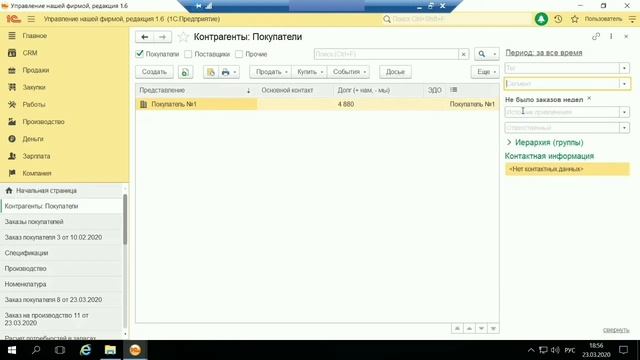Add Контрагенты page to favorites star
The width and height of the screenshot is (640, 360).
click(x=183, y=37)
